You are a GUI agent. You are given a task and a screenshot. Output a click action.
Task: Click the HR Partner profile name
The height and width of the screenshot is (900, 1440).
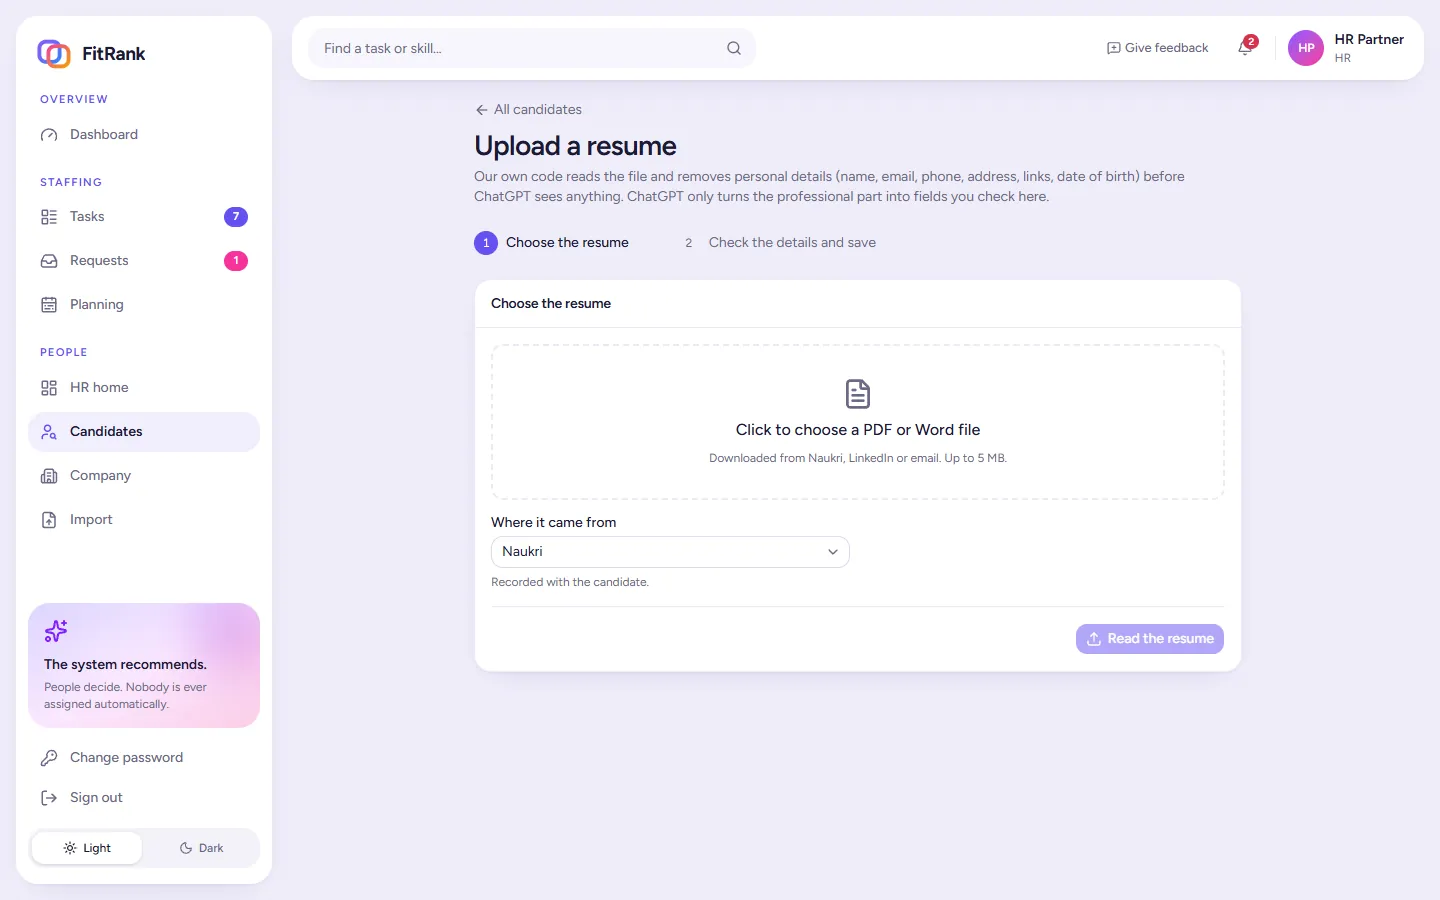(1369, 40)
